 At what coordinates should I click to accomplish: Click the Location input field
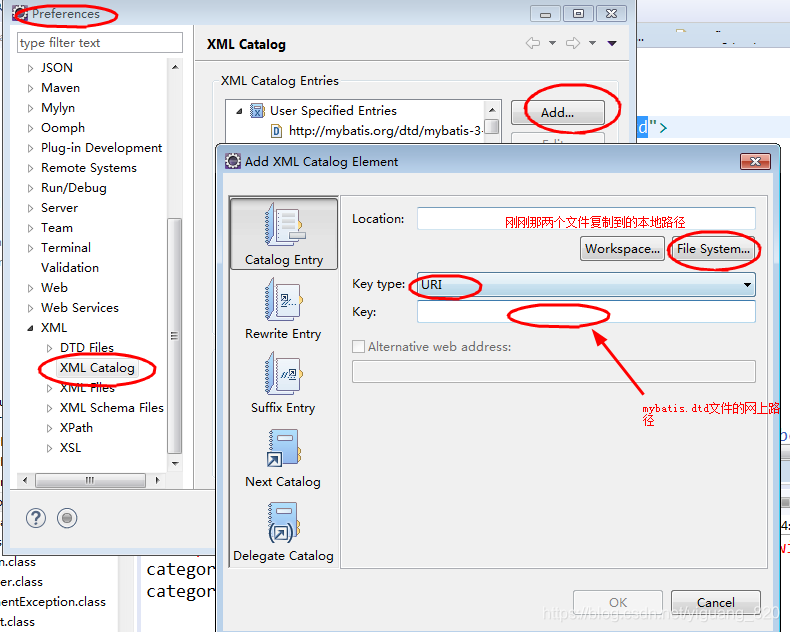(x=586, y=219)
